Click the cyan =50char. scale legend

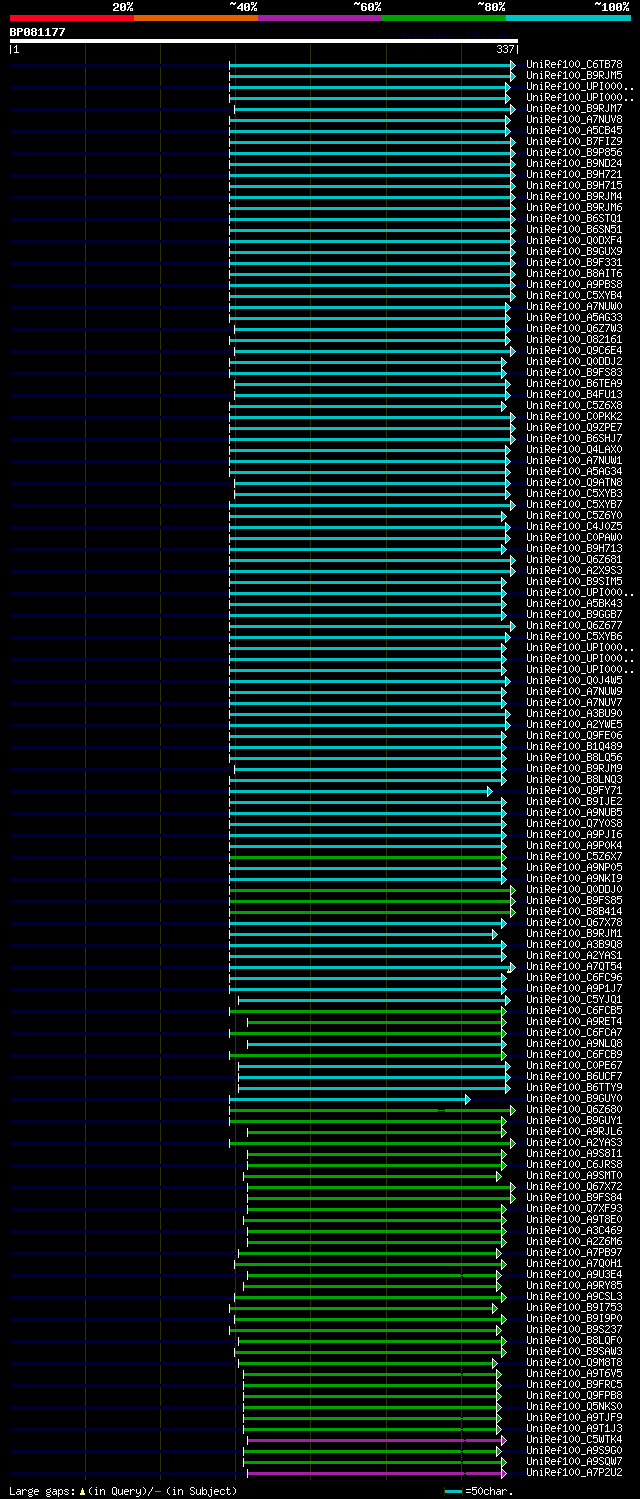pyautogui.click(x=479, y=1491)
